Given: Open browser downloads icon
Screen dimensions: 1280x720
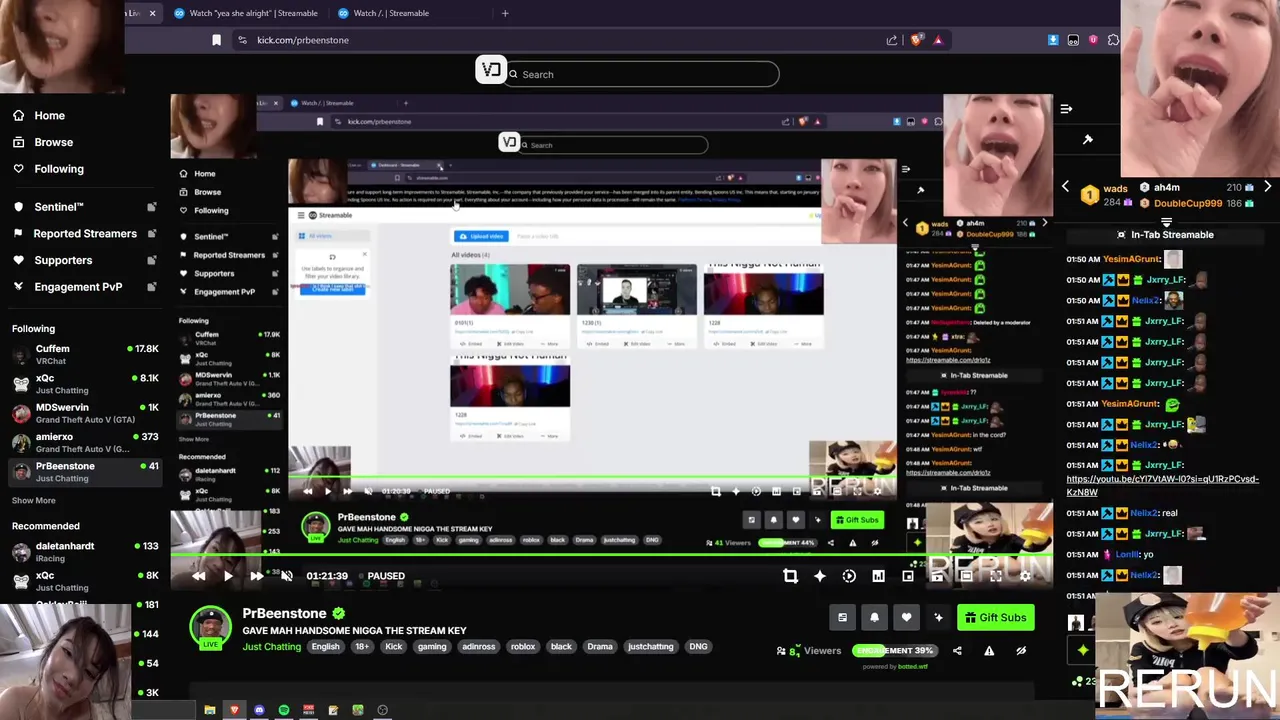Looking at the screenshot, I should tap(1053, 40).
